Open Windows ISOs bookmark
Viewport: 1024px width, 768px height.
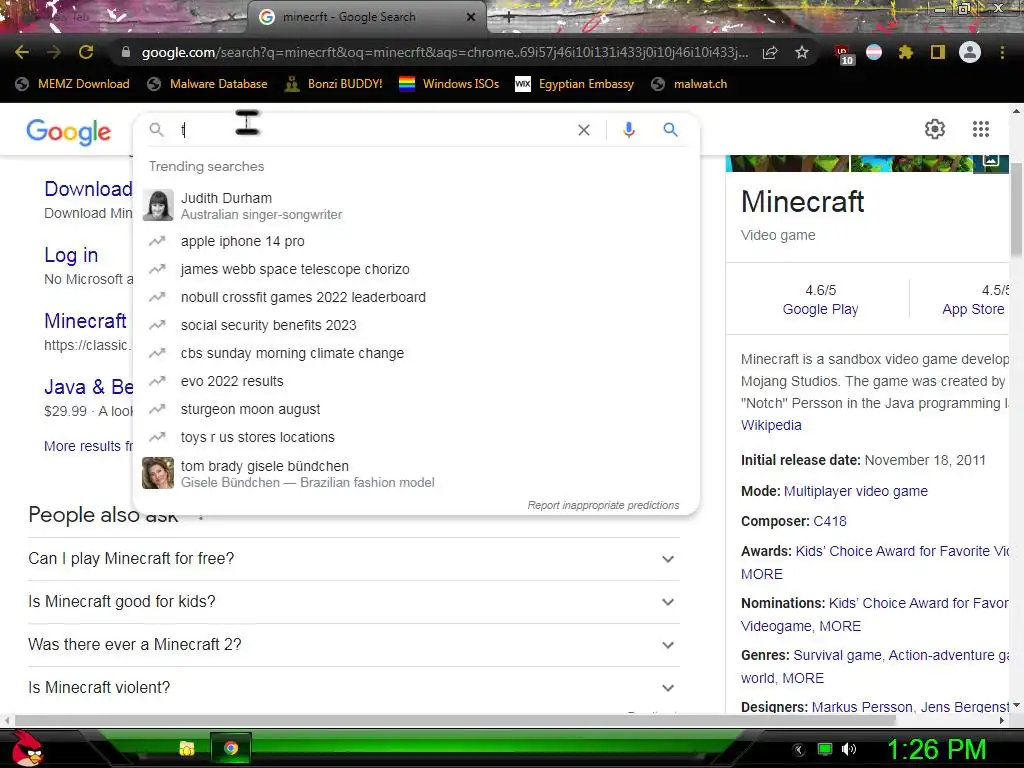click(x=449, y=84)
